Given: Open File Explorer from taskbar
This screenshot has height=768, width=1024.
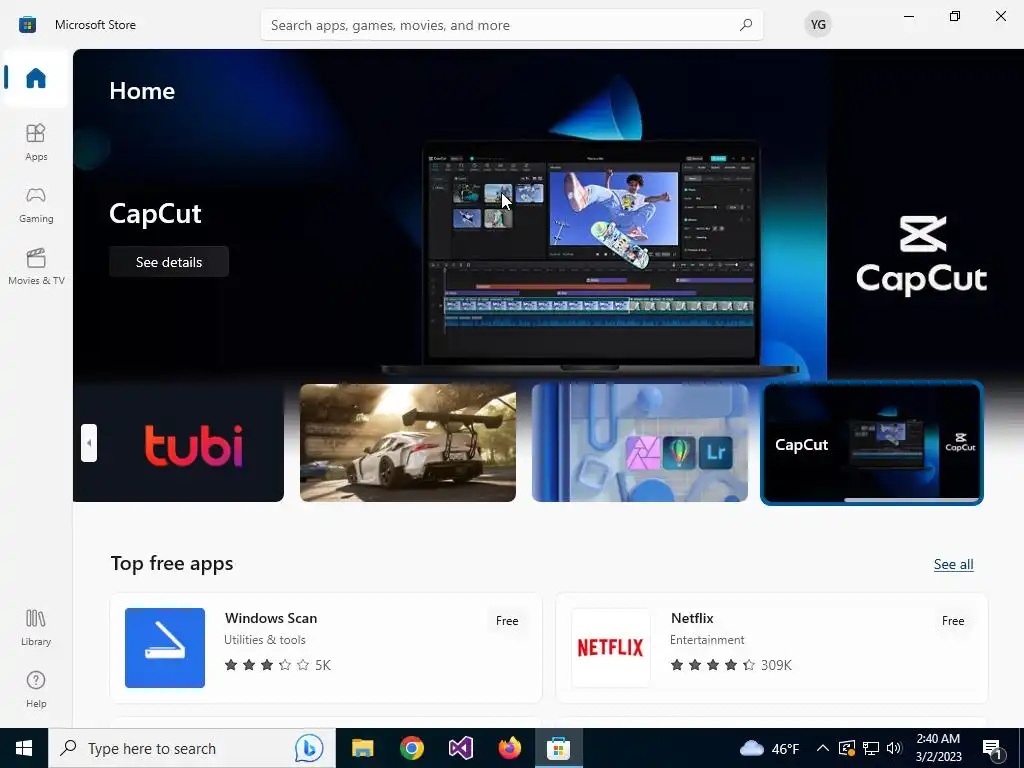Looking at the screenshot, I should [x=362, y=748].
